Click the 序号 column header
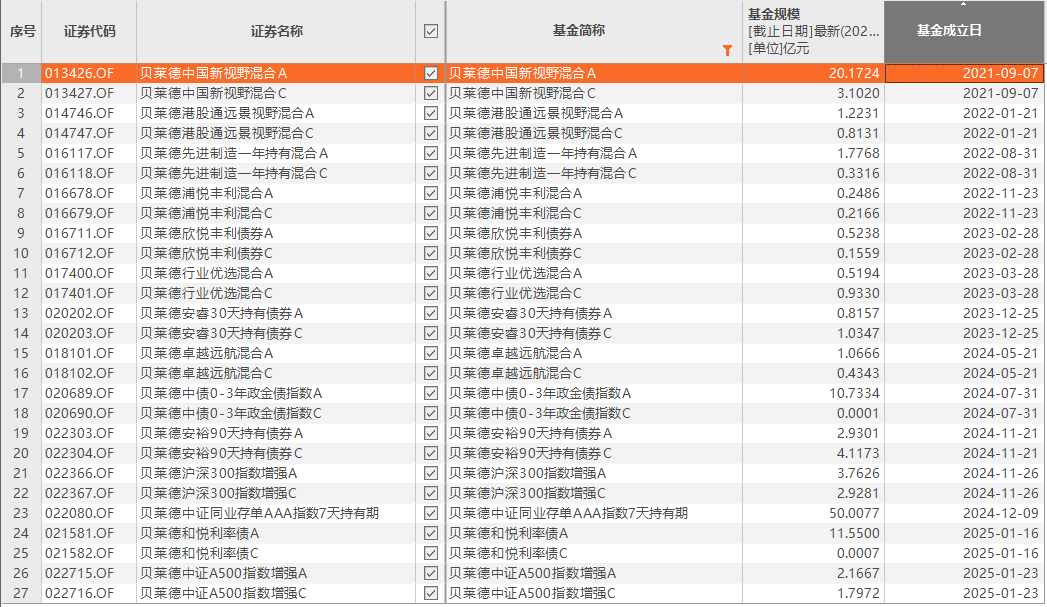This screenshot has width=1047, height=607. click(x=22, y=31)
